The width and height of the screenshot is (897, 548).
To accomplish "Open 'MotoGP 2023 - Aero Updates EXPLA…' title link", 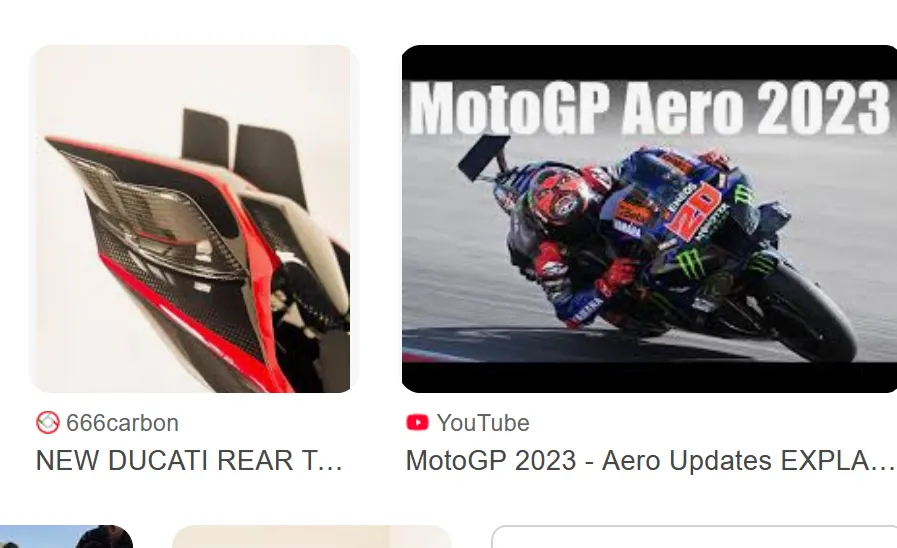I will [x=650, y=460].
